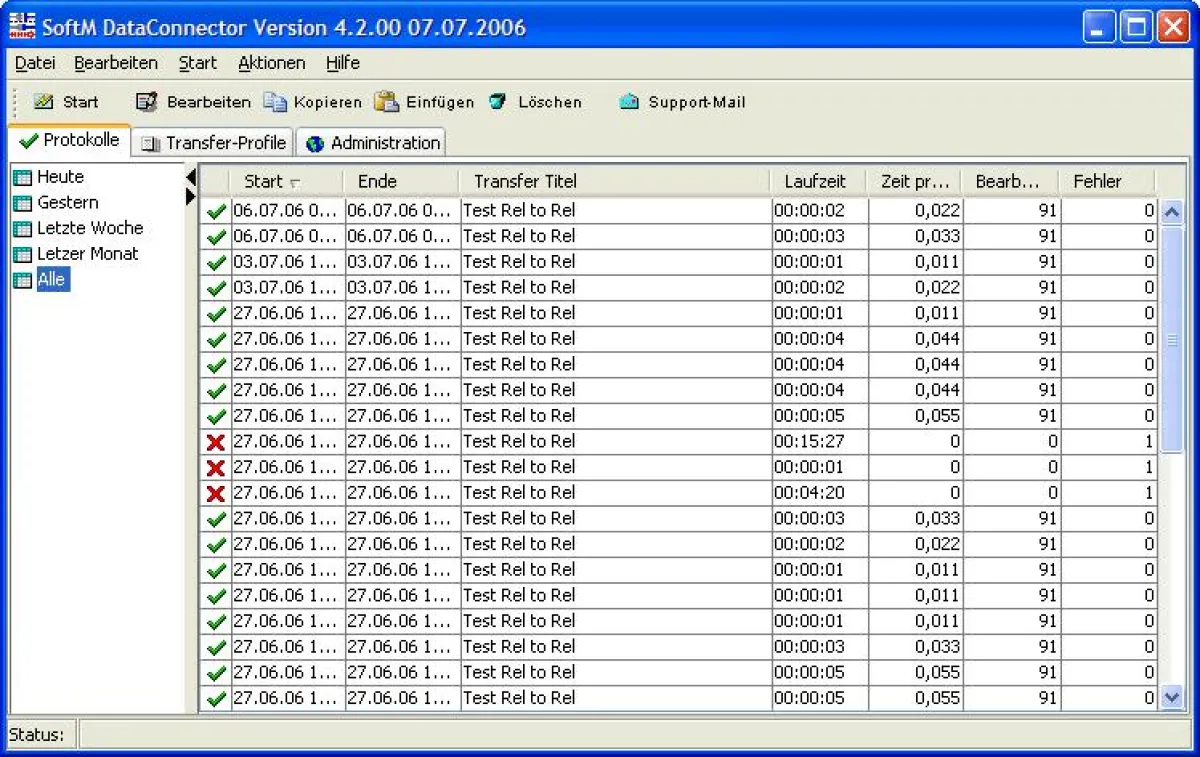
Task: Select the red X icon on a failed transfer
Action: tap(215, 441)
